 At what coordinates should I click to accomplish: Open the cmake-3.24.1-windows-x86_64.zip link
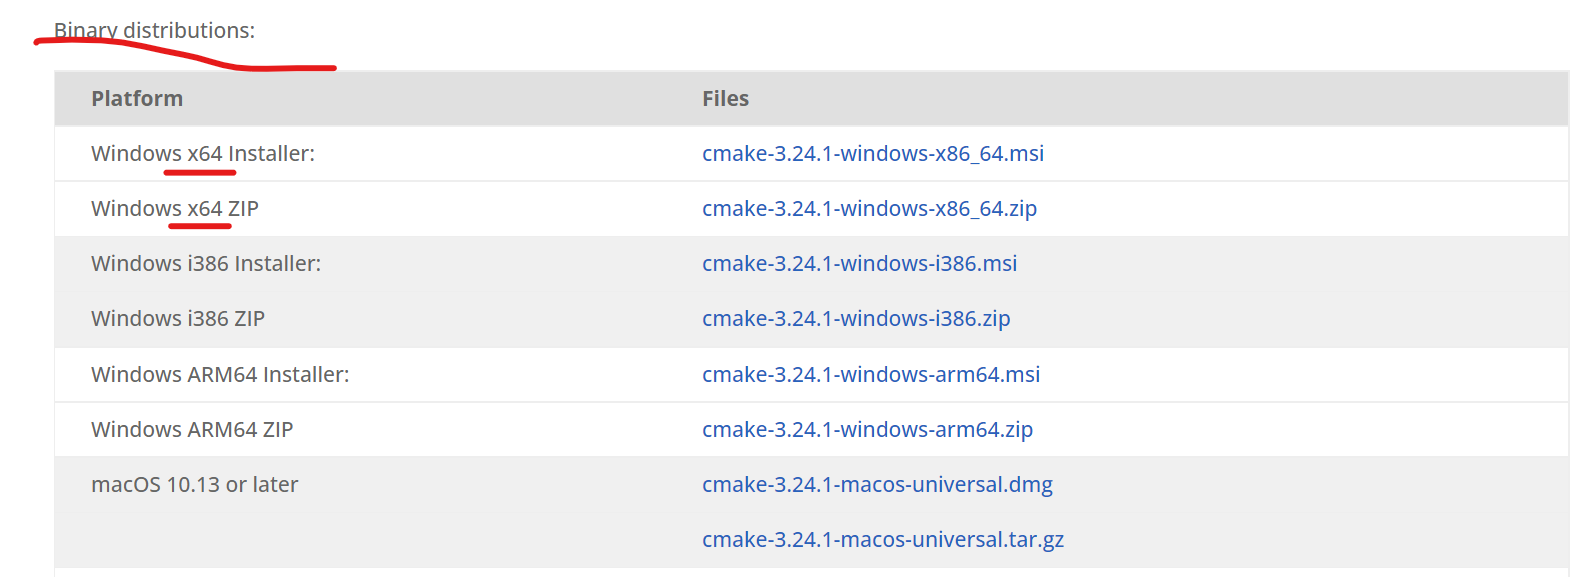869,209
